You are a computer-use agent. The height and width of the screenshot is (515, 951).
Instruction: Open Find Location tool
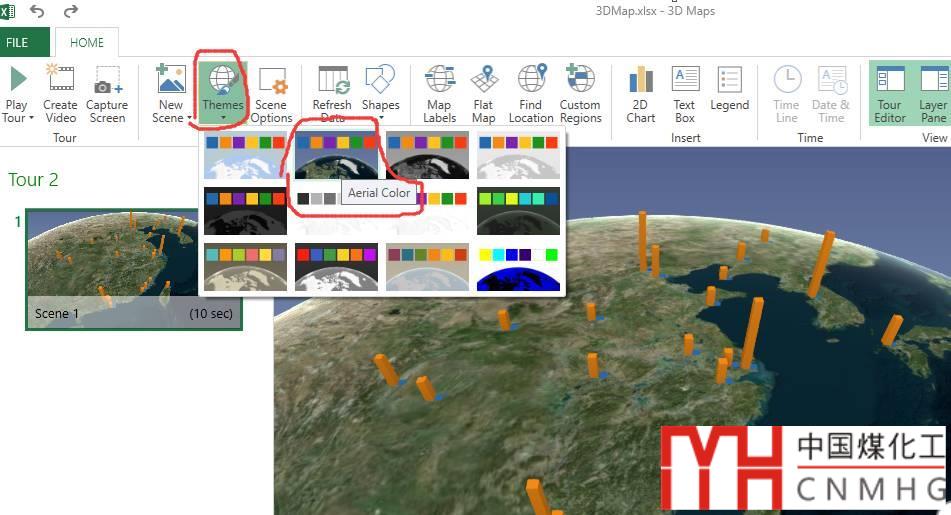tap(530, 93)
